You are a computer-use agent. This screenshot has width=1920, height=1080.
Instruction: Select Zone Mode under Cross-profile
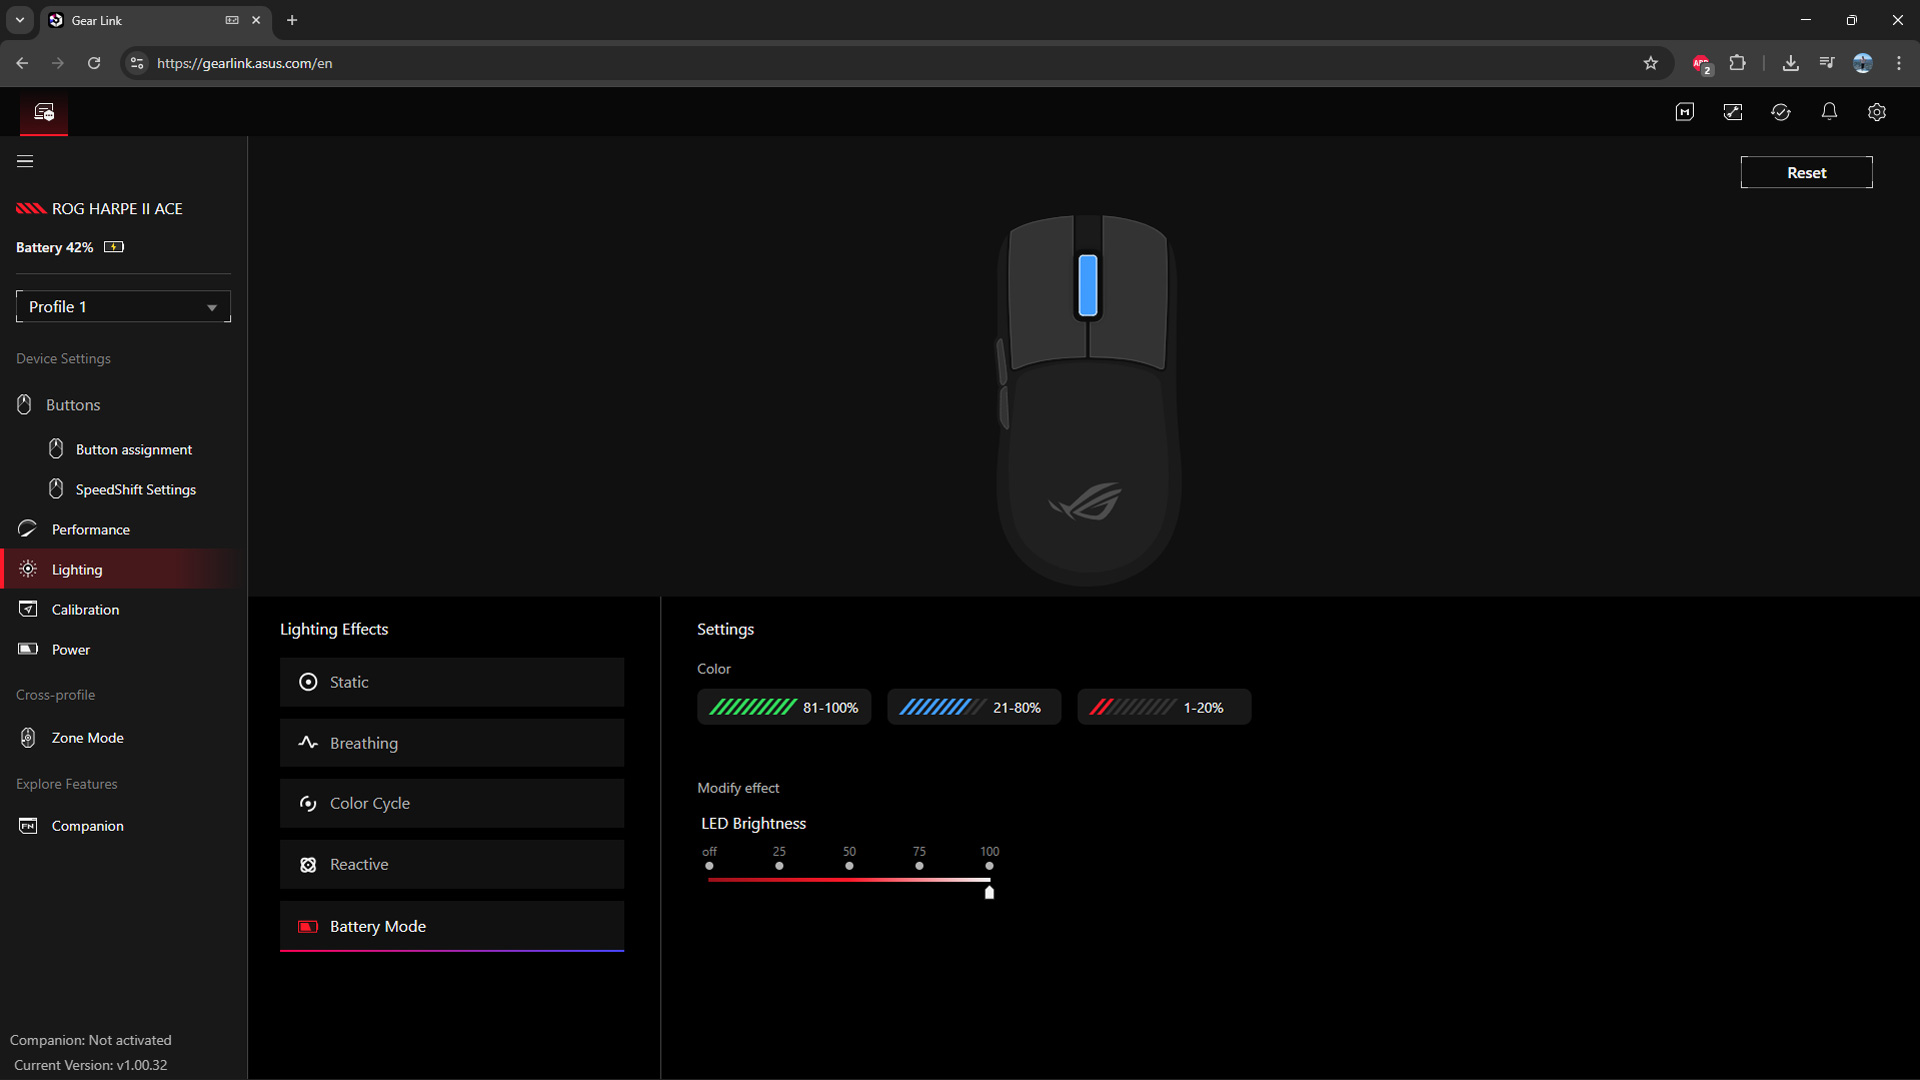coord(88,738)
